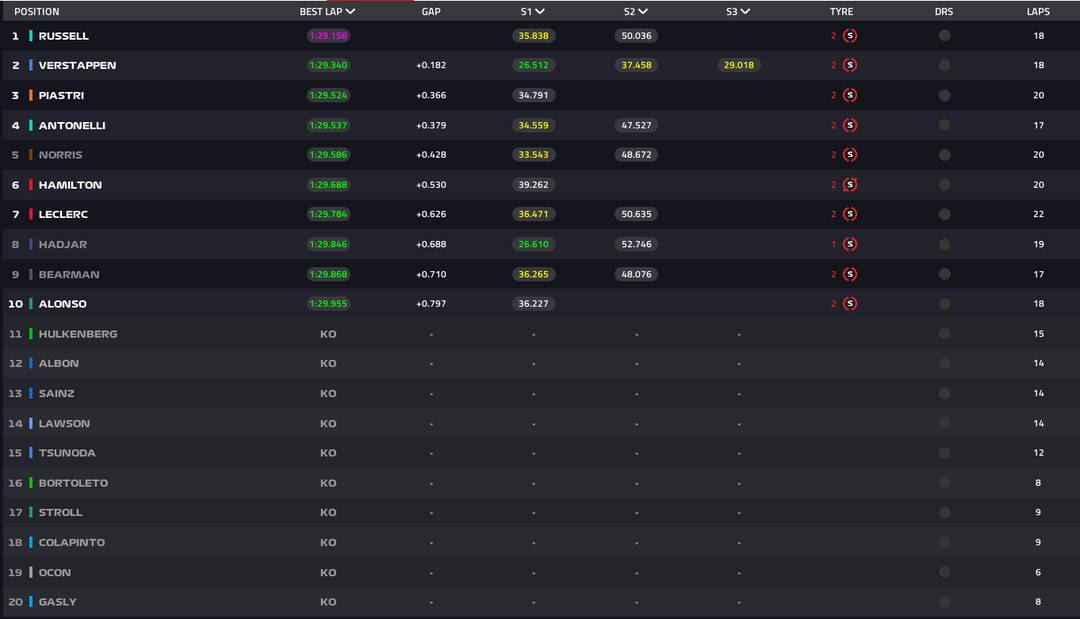The height and width of the screenshot is (619, 1080).
Task: Click Norris's soft tyre icon
Action: click(x=850, y=155)
